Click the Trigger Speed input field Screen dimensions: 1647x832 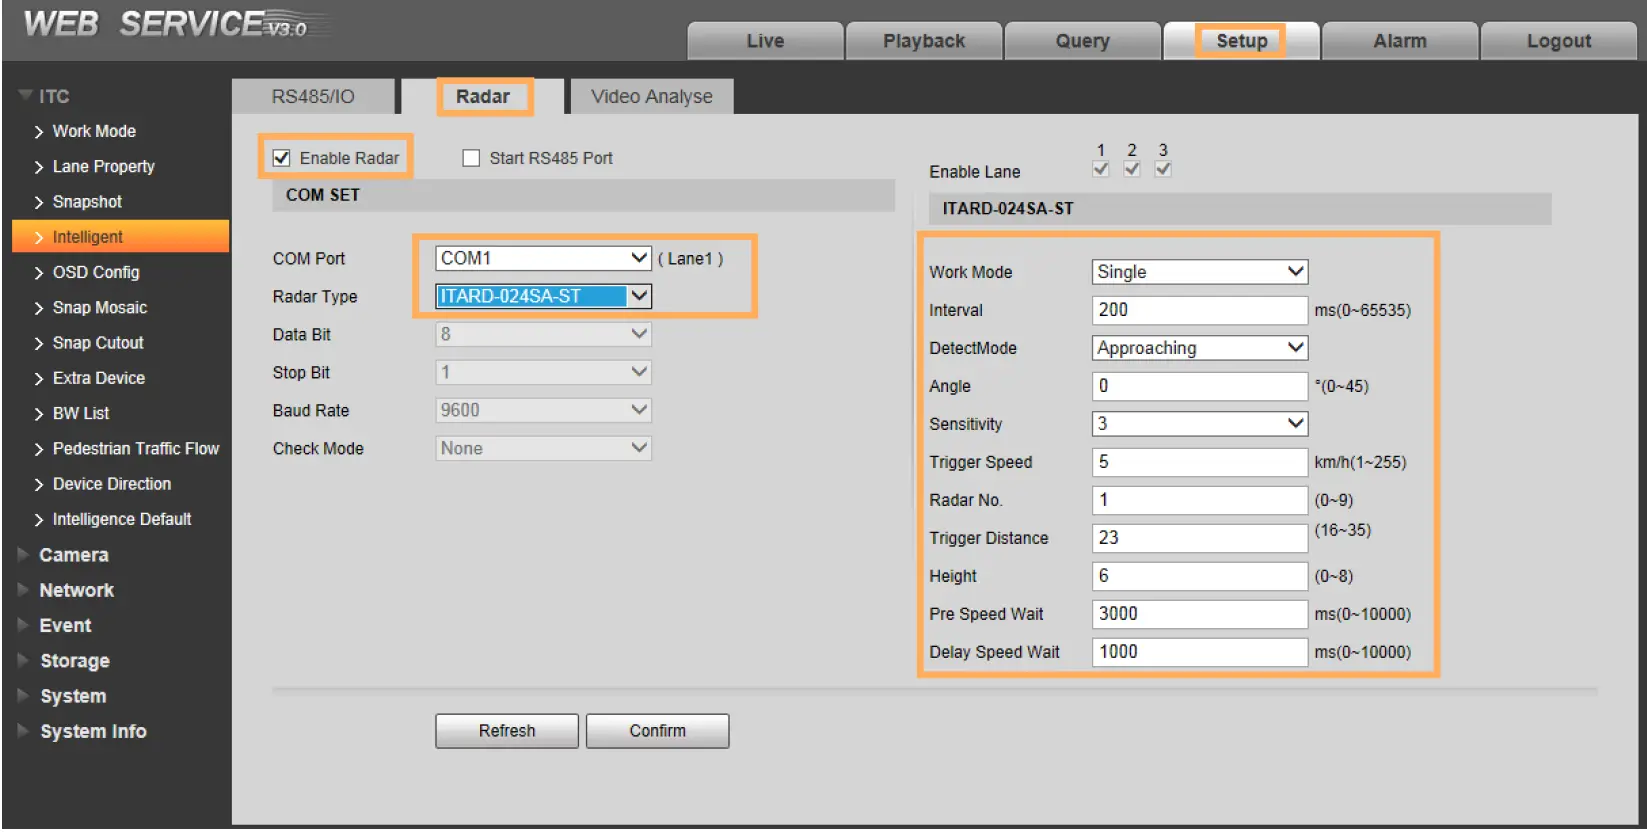[x=1200, y=462]
